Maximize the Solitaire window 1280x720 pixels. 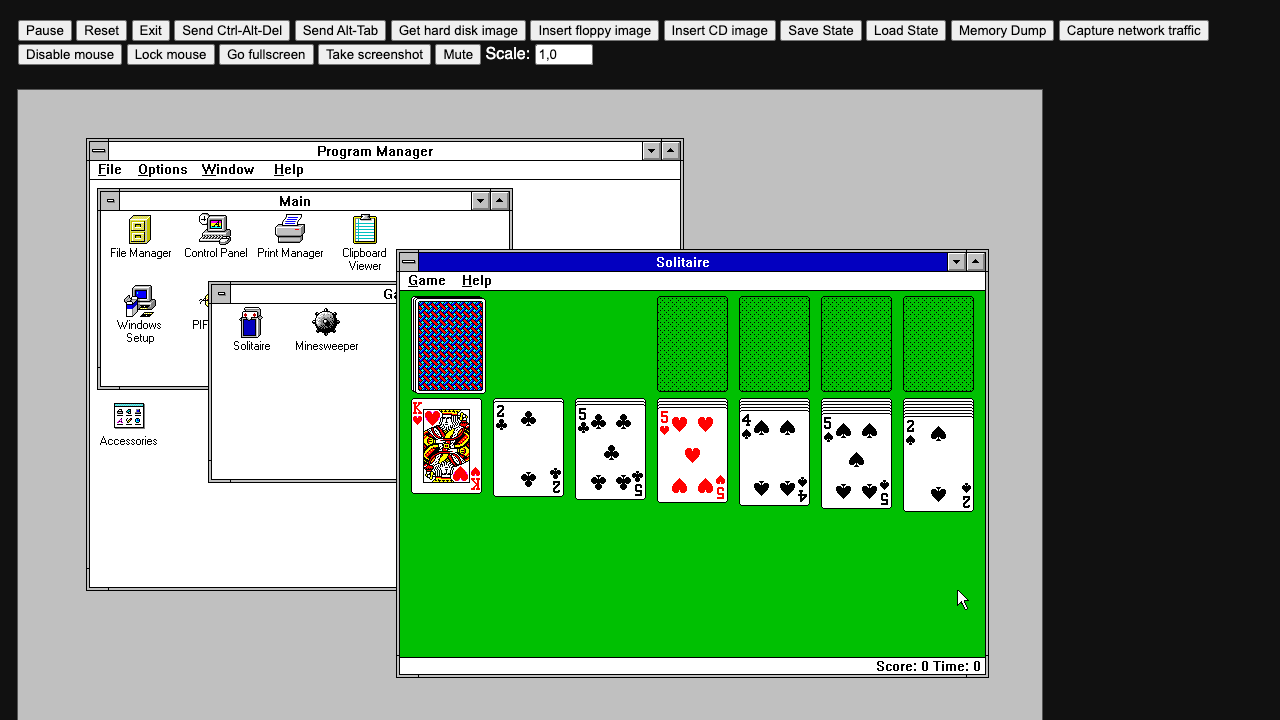click(976, 262)
